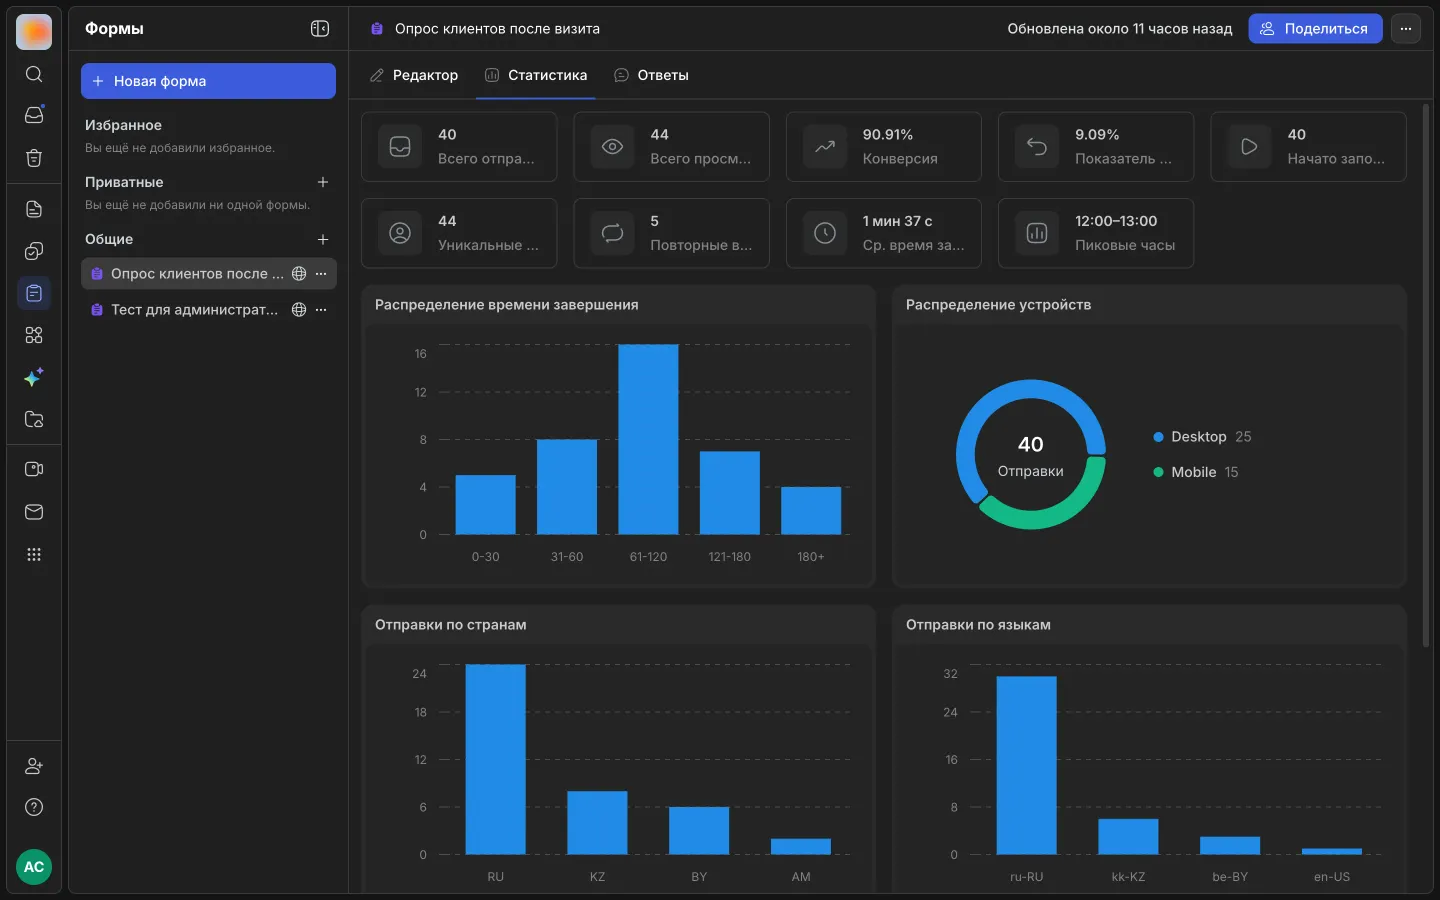This screenshot has height=900, width=1440.
Task: Click globe icon on Опрос клиентов row
Action: click(x=299, y=274)
